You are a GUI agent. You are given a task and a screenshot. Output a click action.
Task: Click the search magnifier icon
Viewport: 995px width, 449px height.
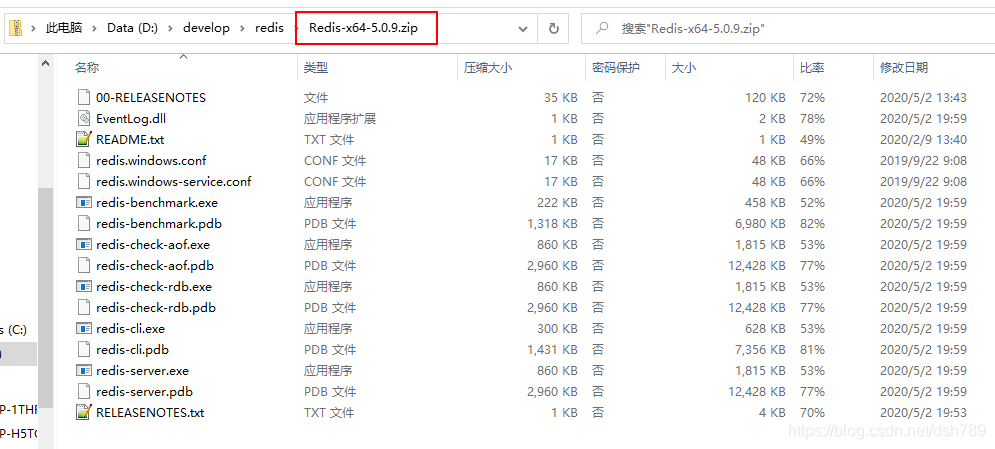[x=603, y=28]
